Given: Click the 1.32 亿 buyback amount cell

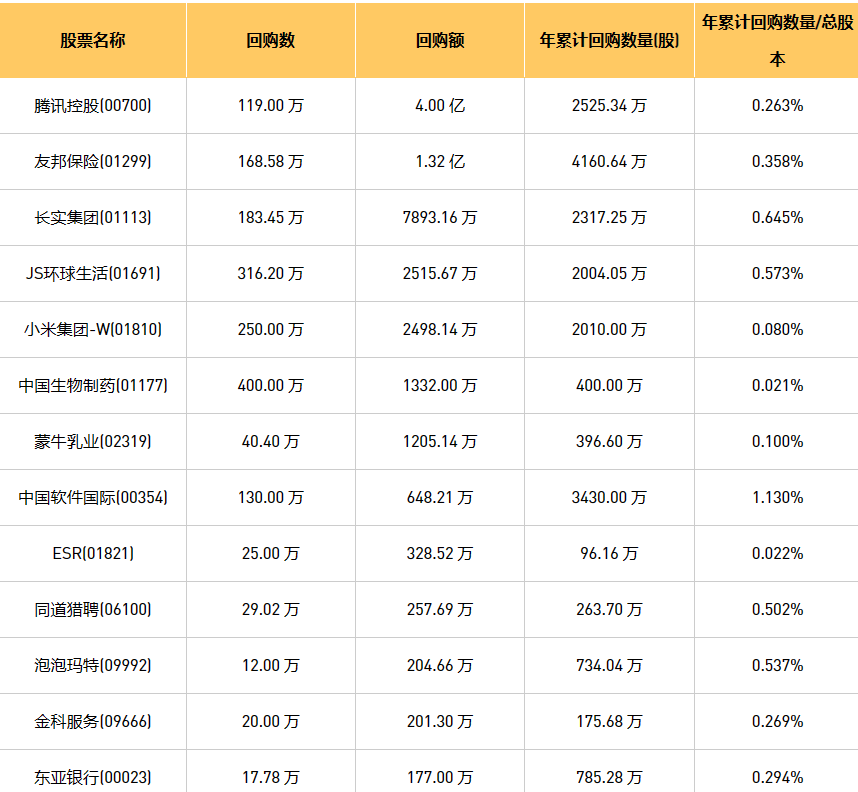Looking at the screenshot, I should (x=440, y=161).
